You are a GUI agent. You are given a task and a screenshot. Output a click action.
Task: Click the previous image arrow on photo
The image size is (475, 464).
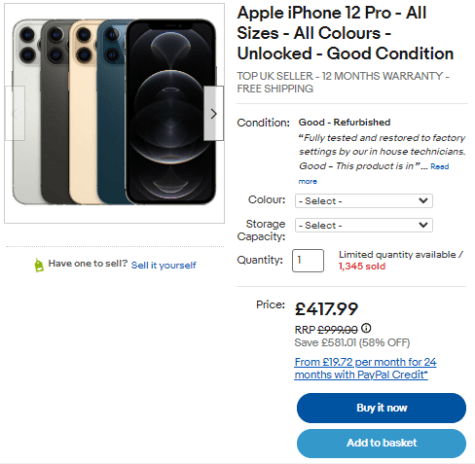tap(15, 113)
